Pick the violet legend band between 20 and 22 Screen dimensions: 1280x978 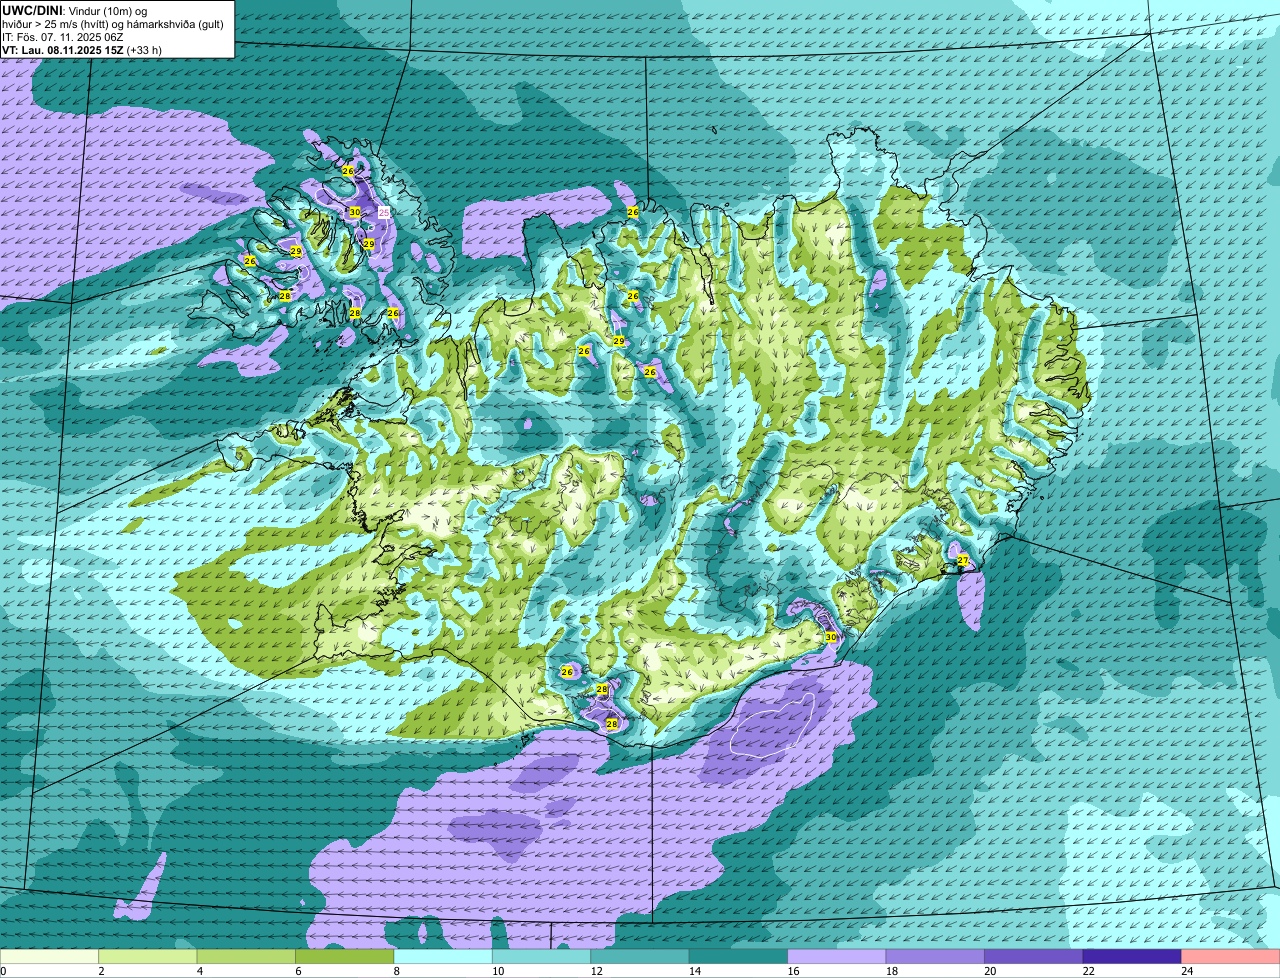point(1034,957)
